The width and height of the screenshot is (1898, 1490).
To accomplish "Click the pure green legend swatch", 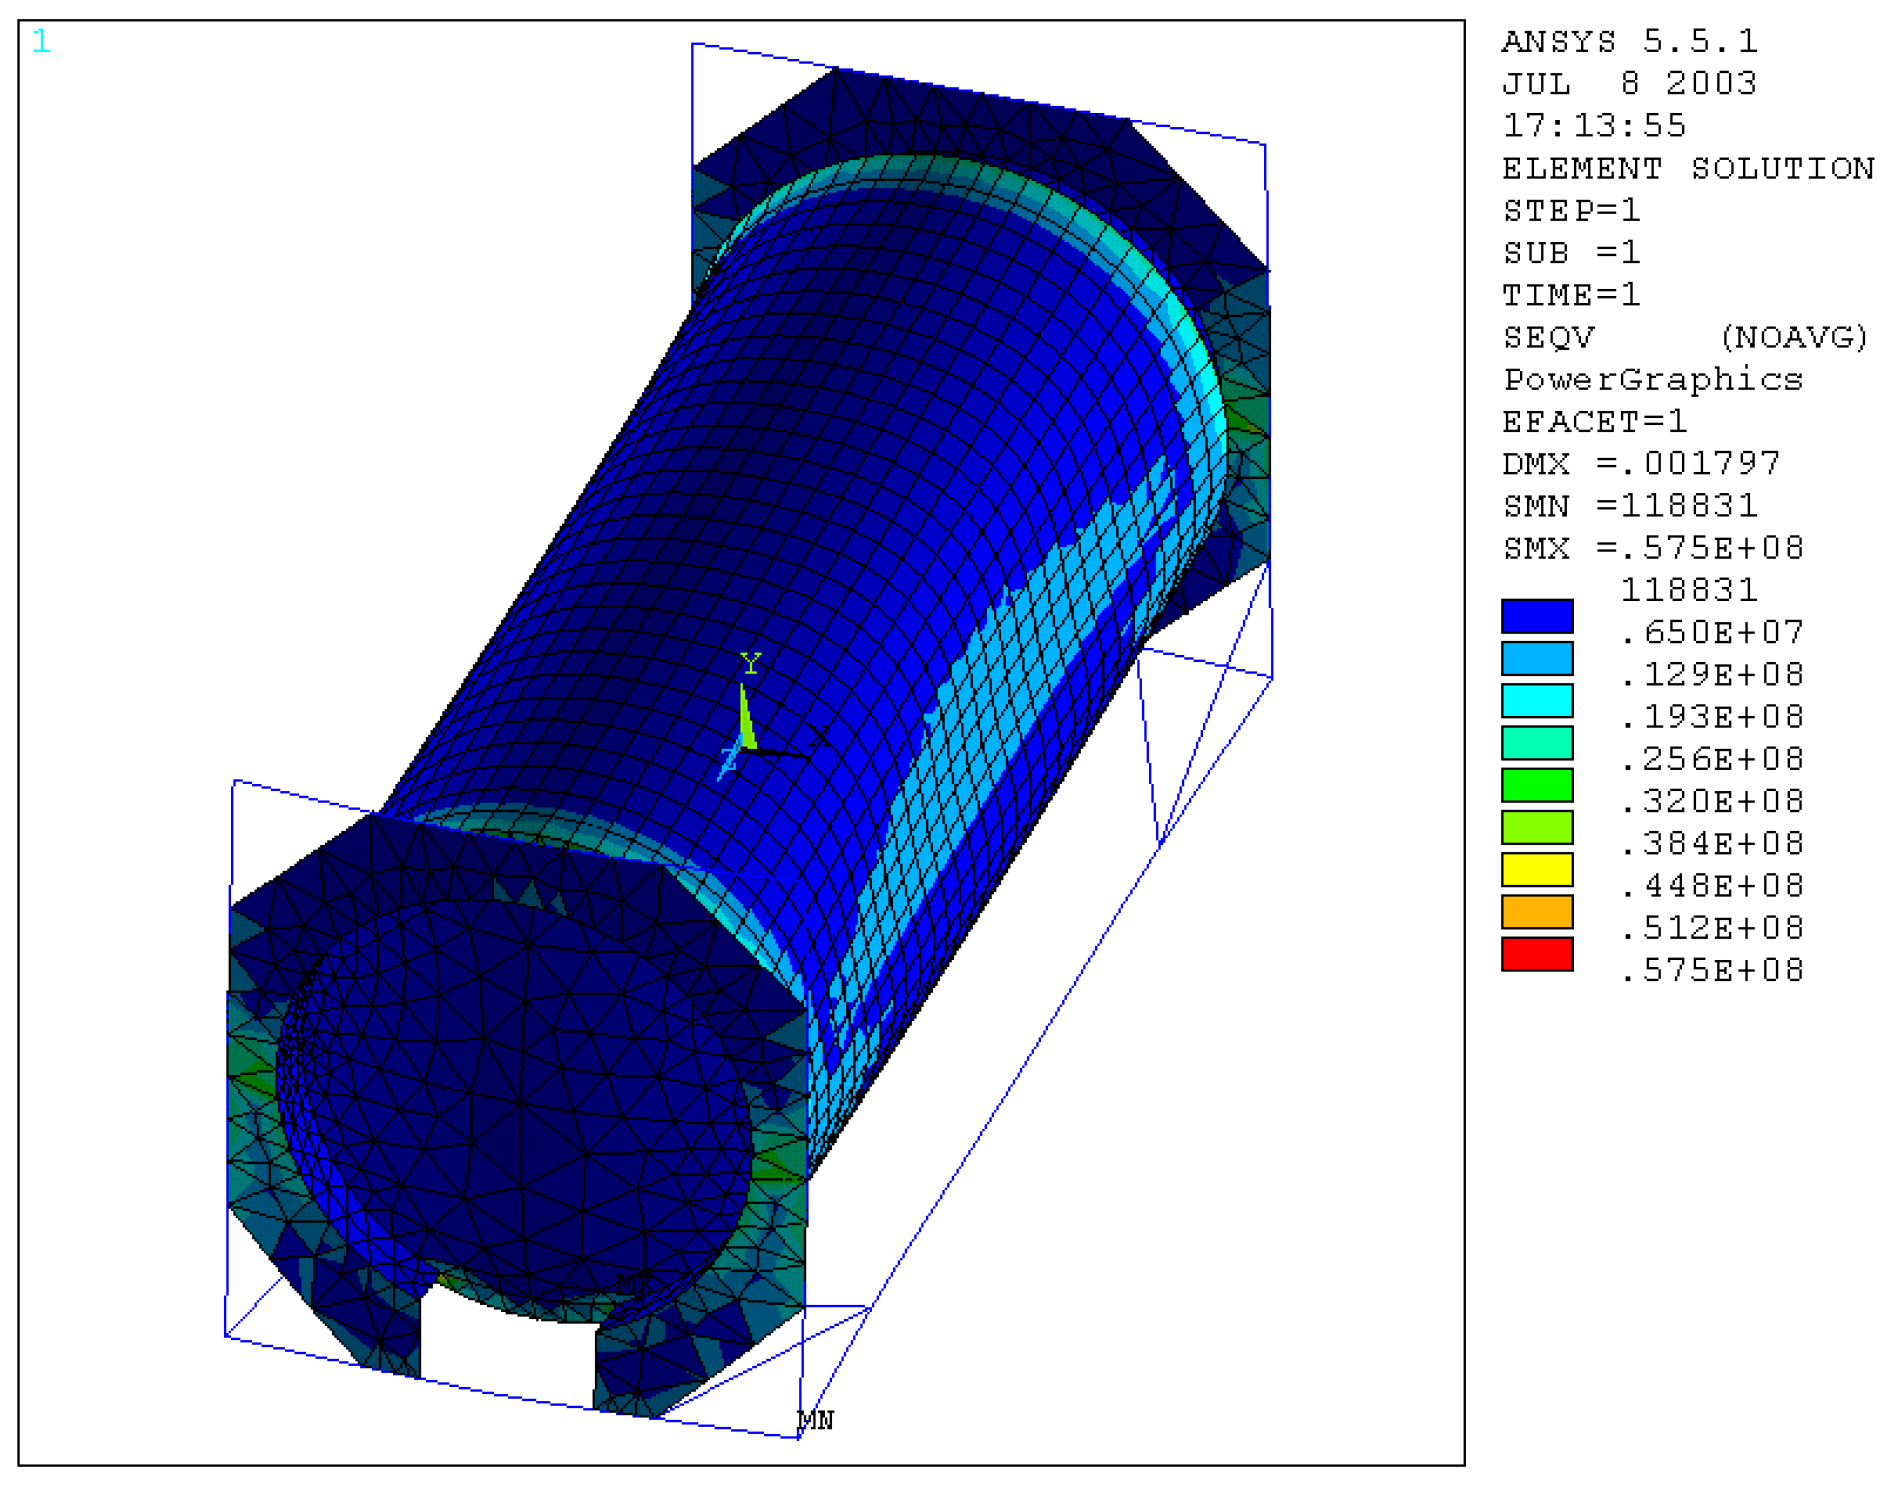I will pyautogui.click(x=1536, y=785).
